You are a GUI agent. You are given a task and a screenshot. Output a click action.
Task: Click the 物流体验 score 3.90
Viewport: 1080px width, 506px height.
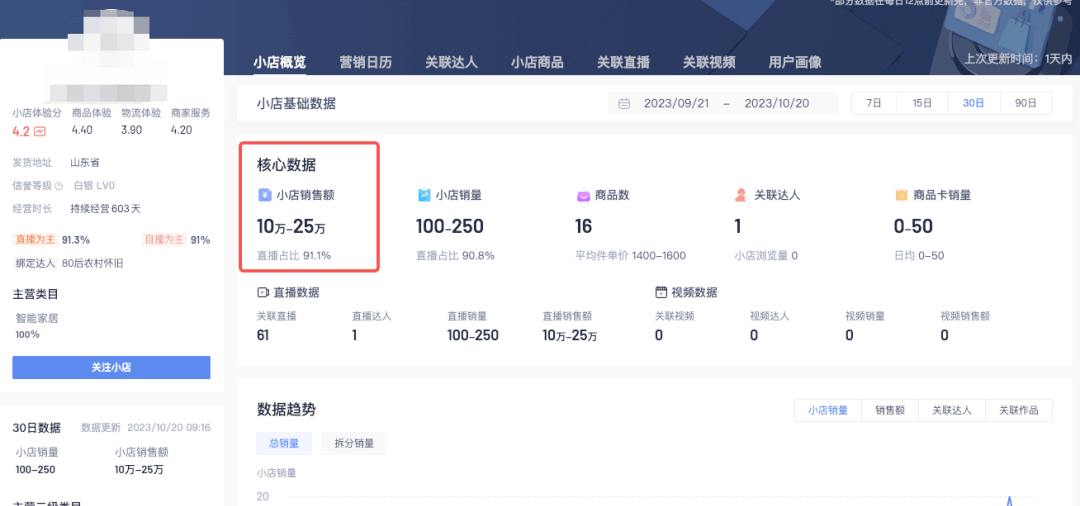[x=132, y=130]
